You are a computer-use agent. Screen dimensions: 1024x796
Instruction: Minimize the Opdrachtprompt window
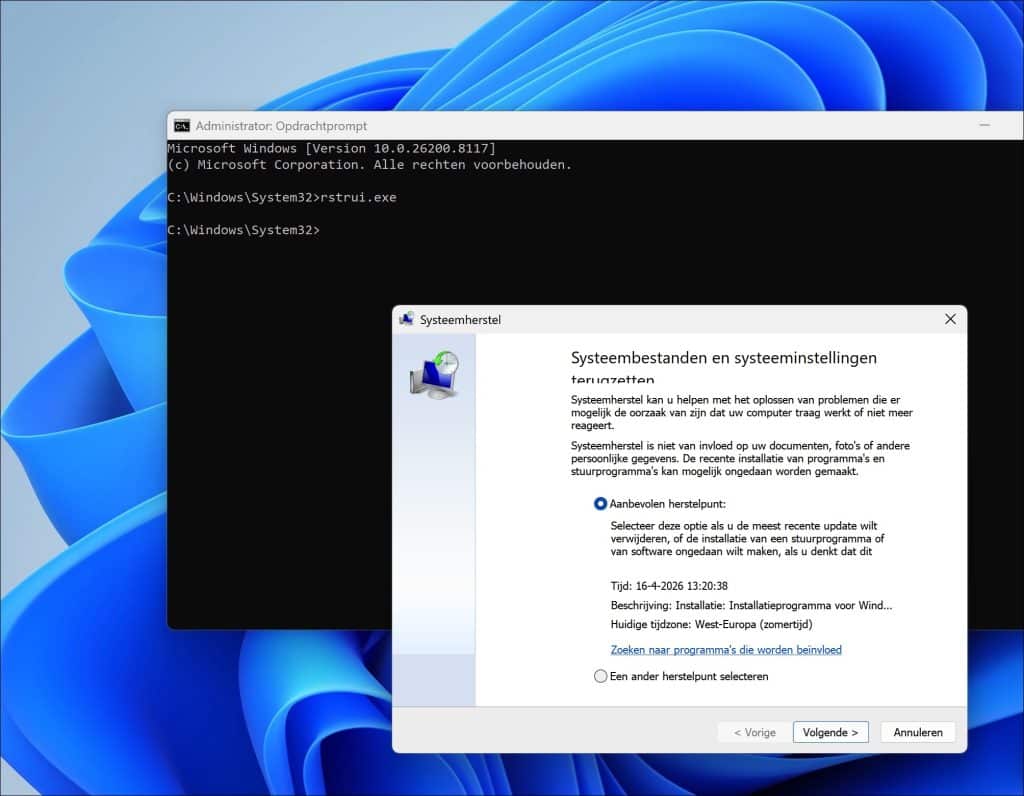coord(985,126)
